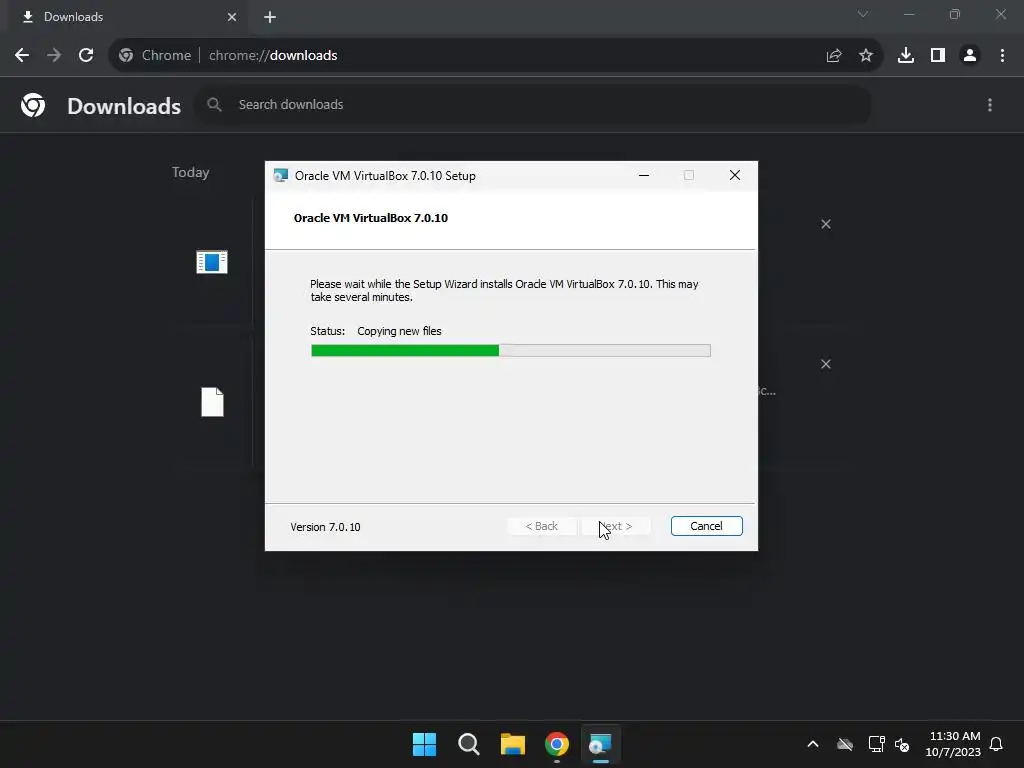The image size is (1024, 768).
Task: Click the VirtualBox setup title bar icon
Action: [281, 176]
